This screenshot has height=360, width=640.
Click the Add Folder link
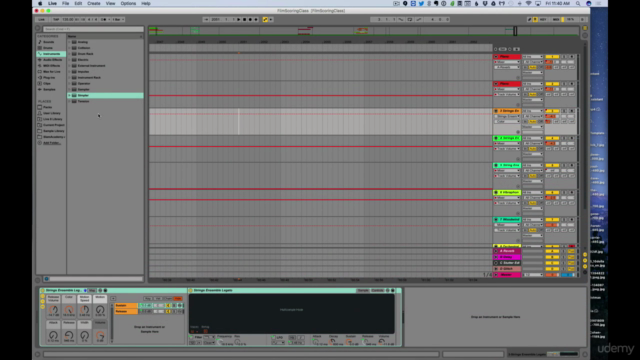pyautogui.click(x=52, y=143)
